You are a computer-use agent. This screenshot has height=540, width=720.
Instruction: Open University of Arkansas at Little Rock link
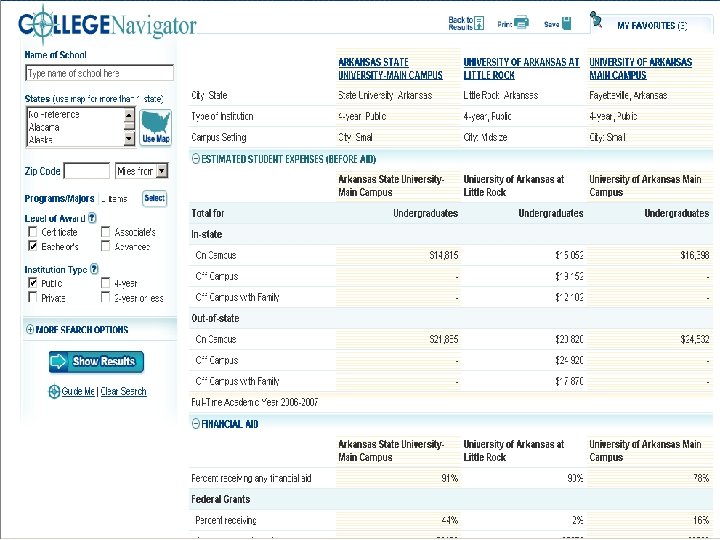(521, 68)
